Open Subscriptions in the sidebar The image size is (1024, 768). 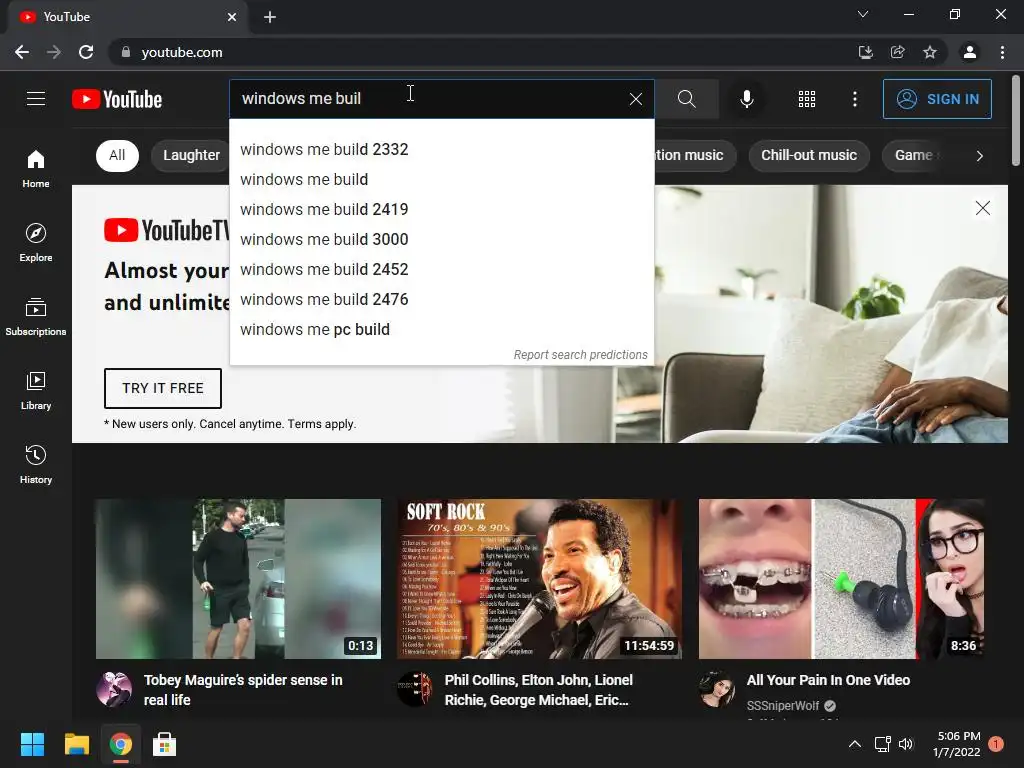[x=36, y=317]
